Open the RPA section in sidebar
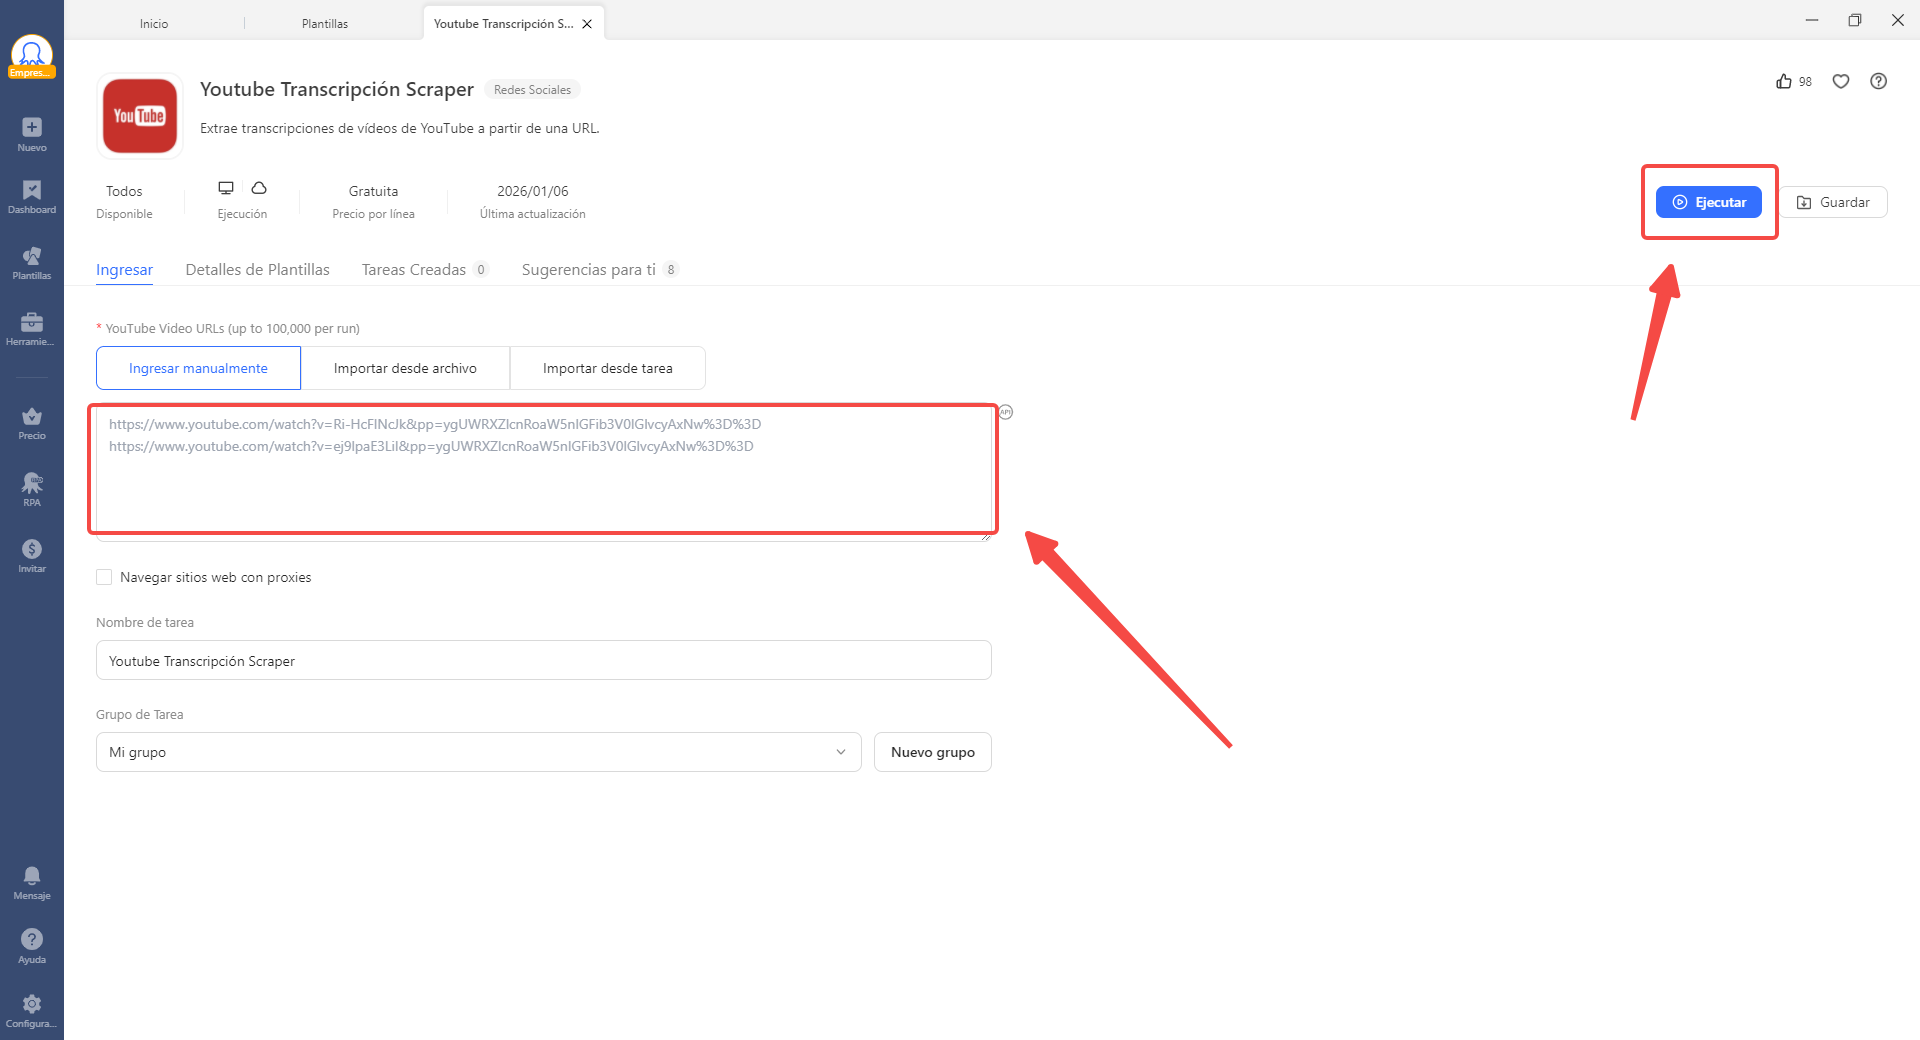 [x=32, y=489]
